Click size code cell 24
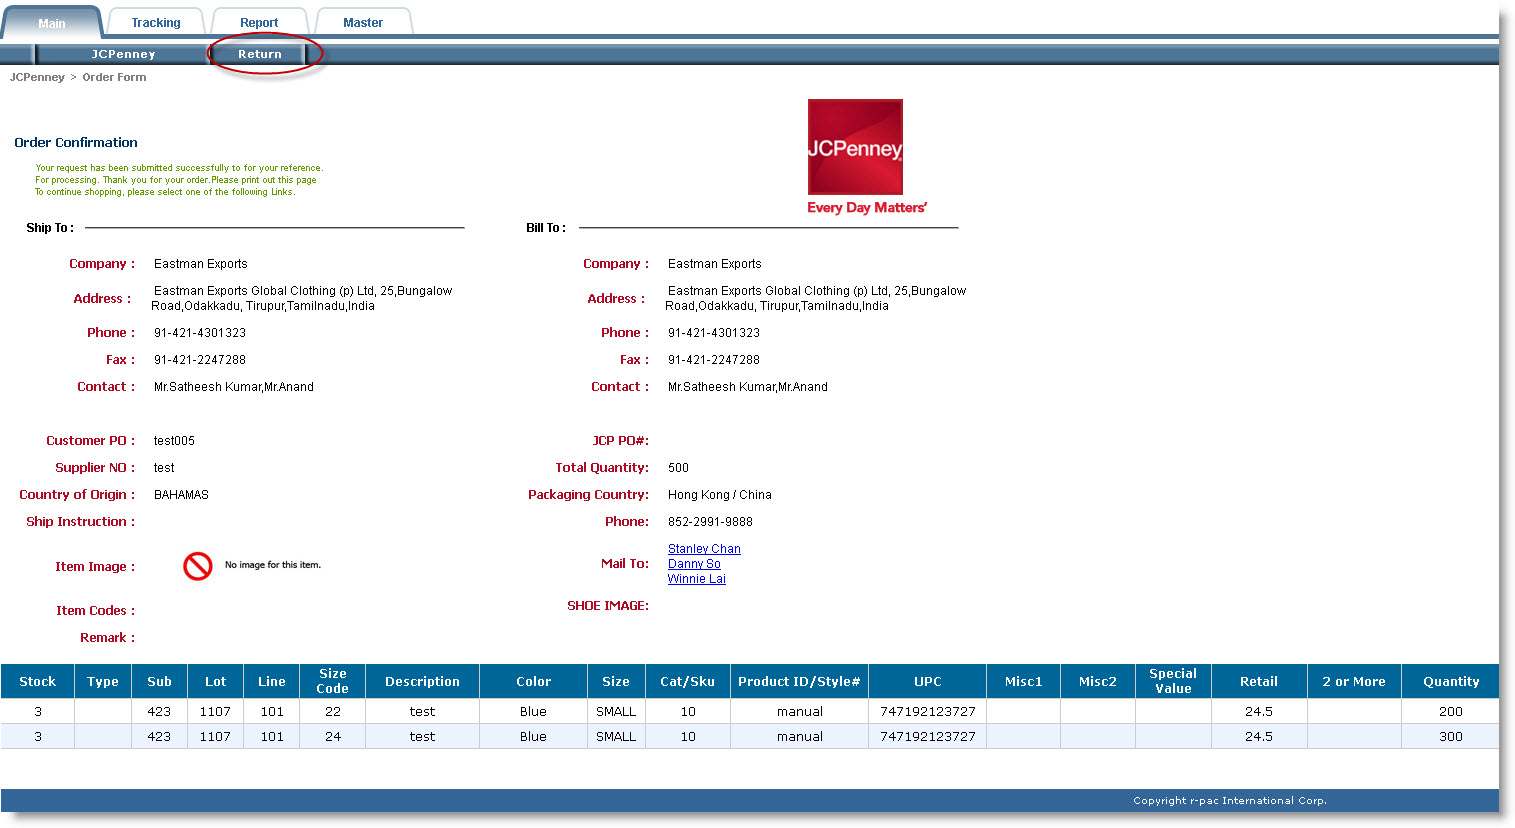 (333, 737)
